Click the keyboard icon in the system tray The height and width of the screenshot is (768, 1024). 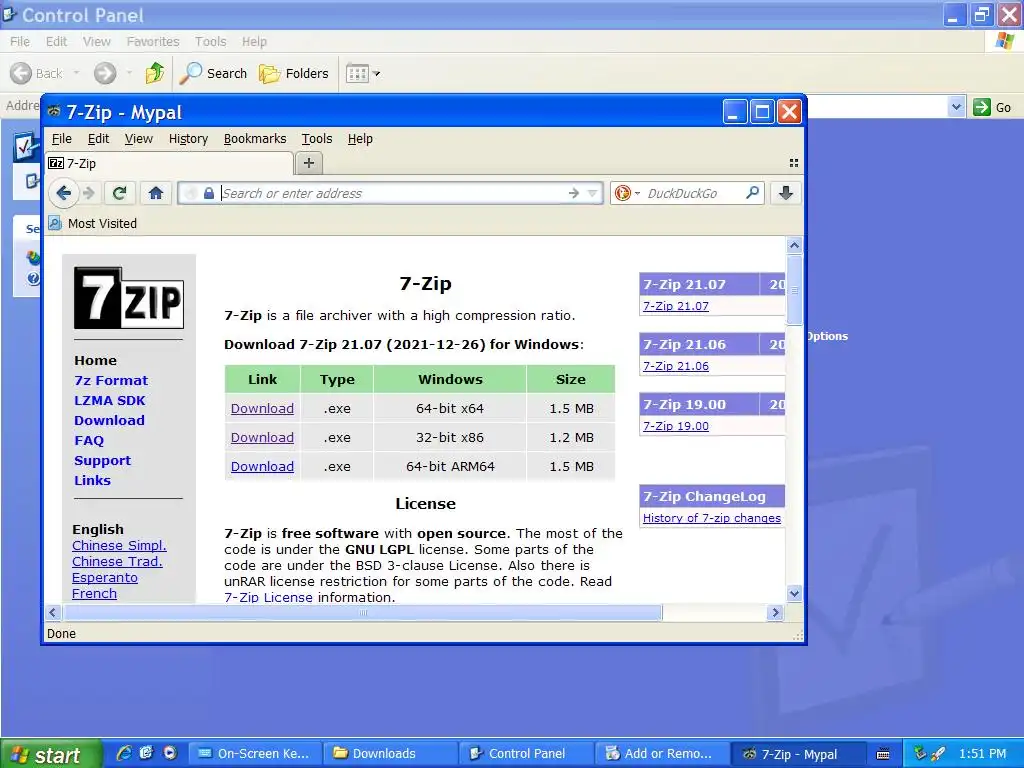(x=883, y=754)
